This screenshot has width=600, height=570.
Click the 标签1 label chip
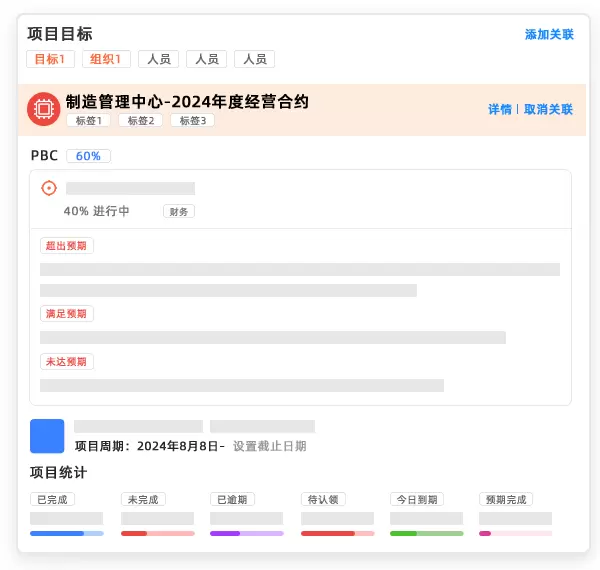coord(88,121)
